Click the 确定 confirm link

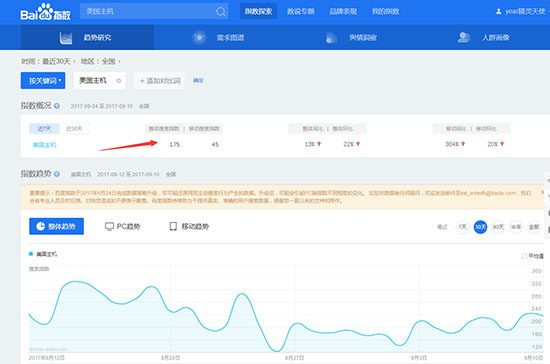click(198, 80)
